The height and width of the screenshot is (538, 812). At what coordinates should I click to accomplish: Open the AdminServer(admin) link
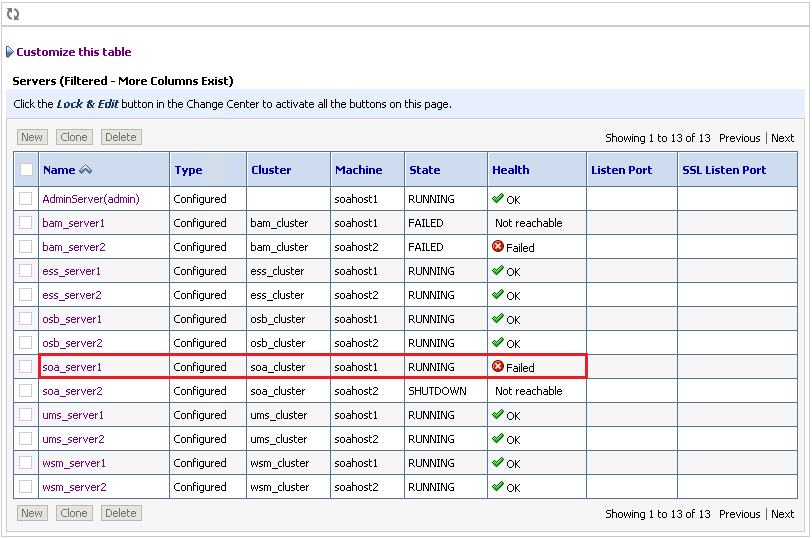coord(91,199)
